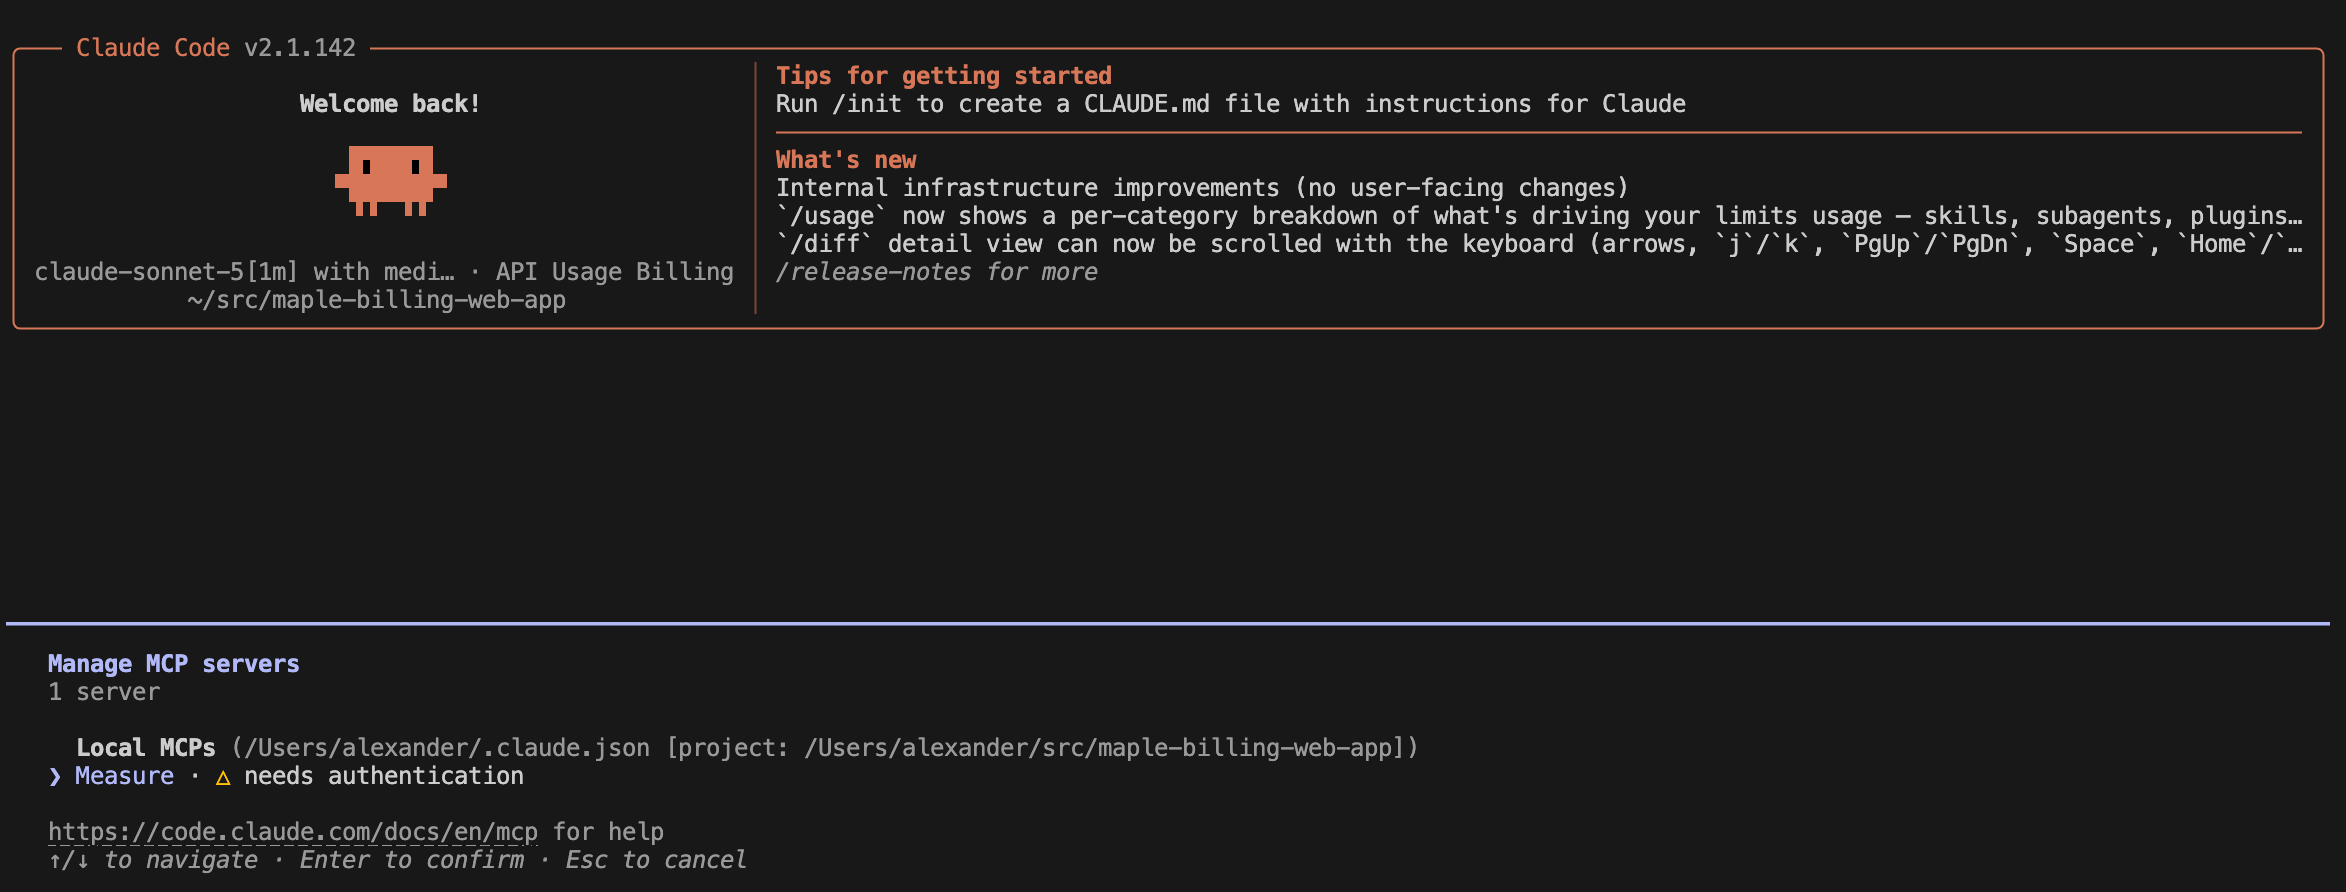Image resolution: width=2346 pixels, height=892 pixels.
Task: Click the selection arrow before Measure
Action: (x=55, y=777)
